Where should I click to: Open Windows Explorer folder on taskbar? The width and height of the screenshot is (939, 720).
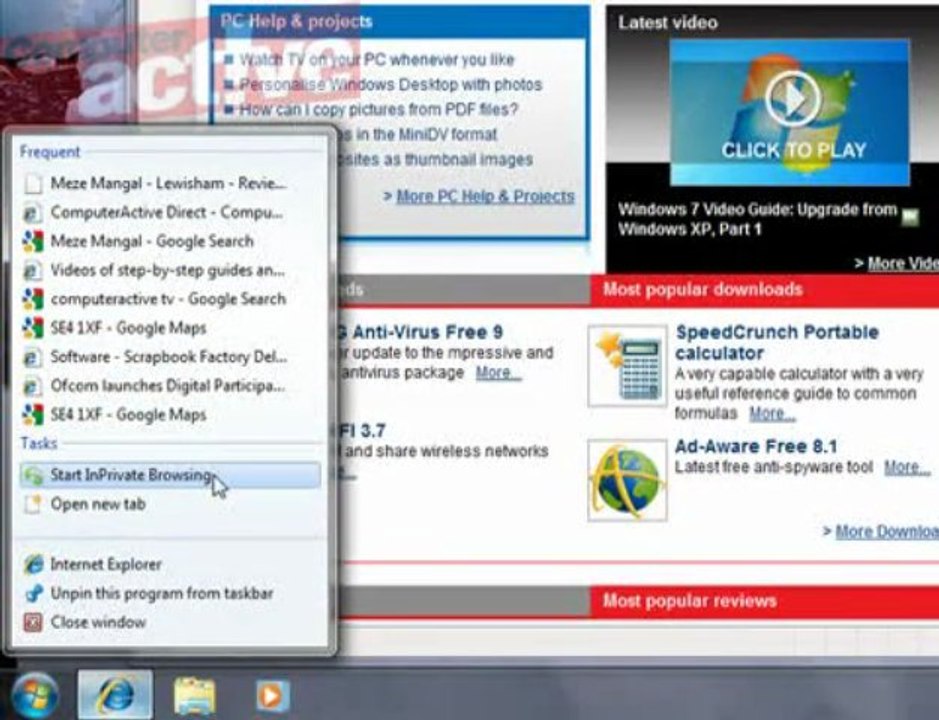(x=194, y=696)
